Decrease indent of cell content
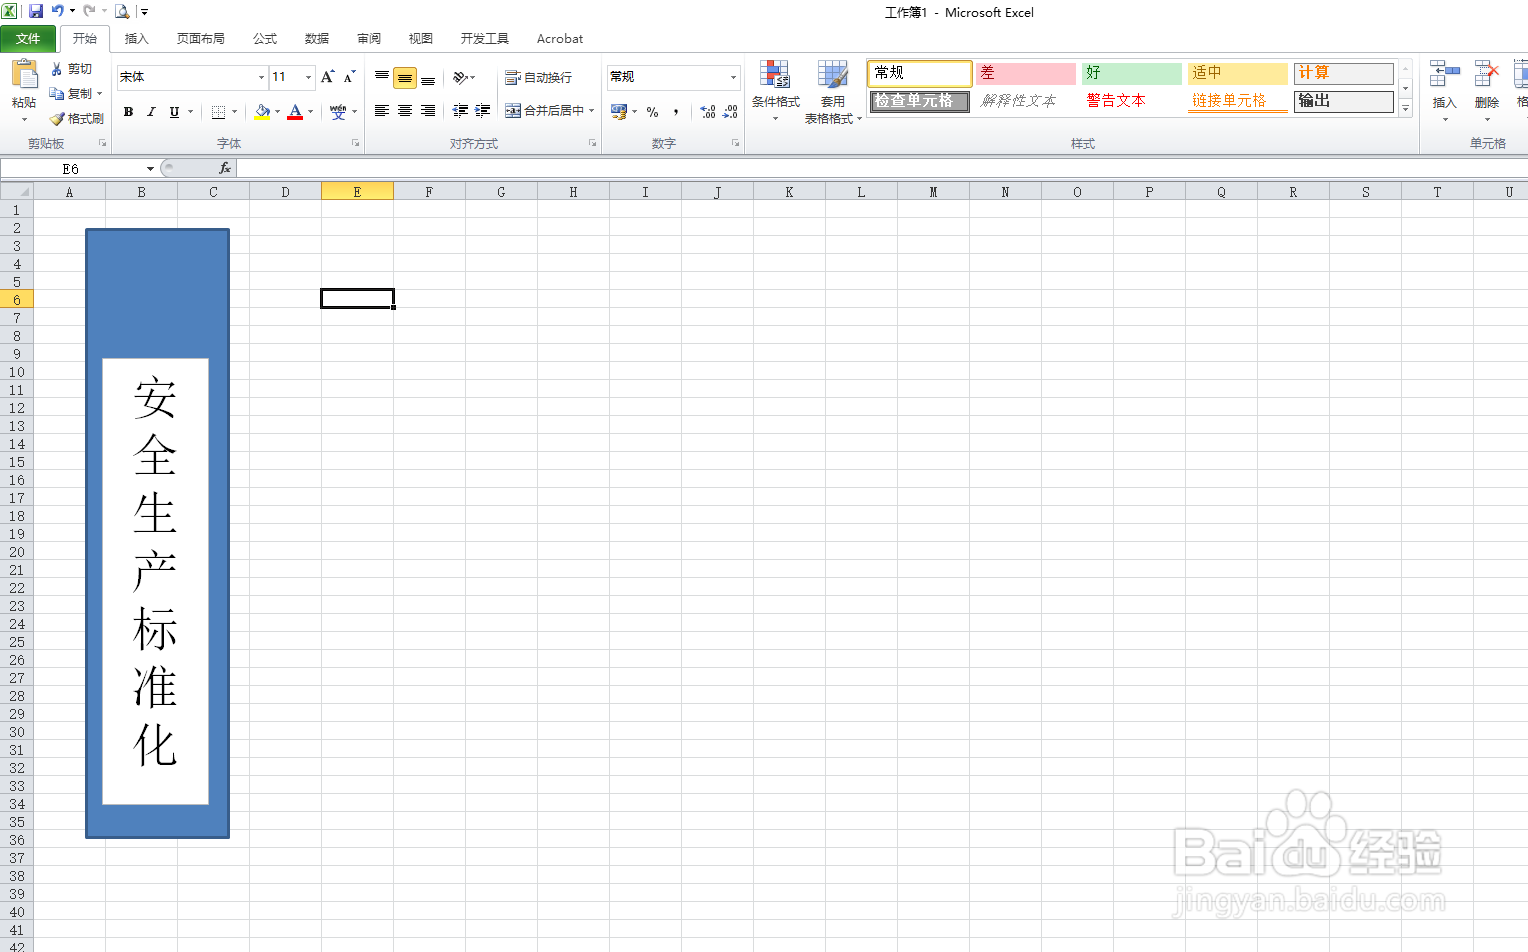The width and height of the screenshot is (1528, 952). (460, 111)
